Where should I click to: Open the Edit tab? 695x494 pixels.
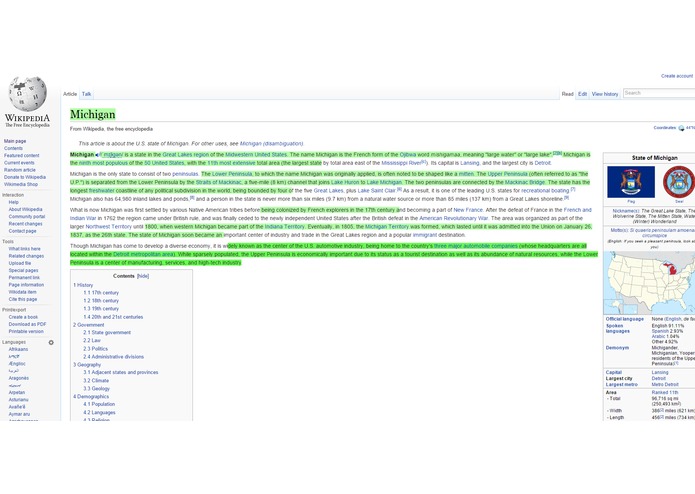(x=582, y=94)
